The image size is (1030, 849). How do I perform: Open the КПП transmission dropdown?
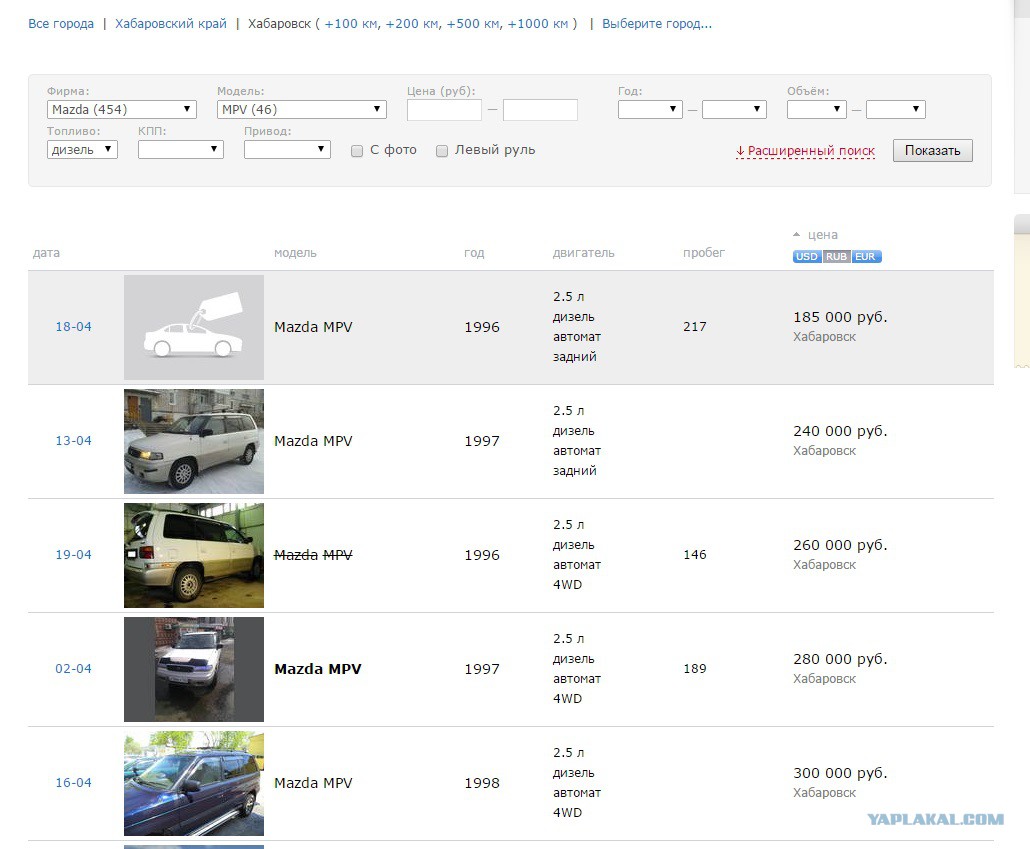click(181, 150)
